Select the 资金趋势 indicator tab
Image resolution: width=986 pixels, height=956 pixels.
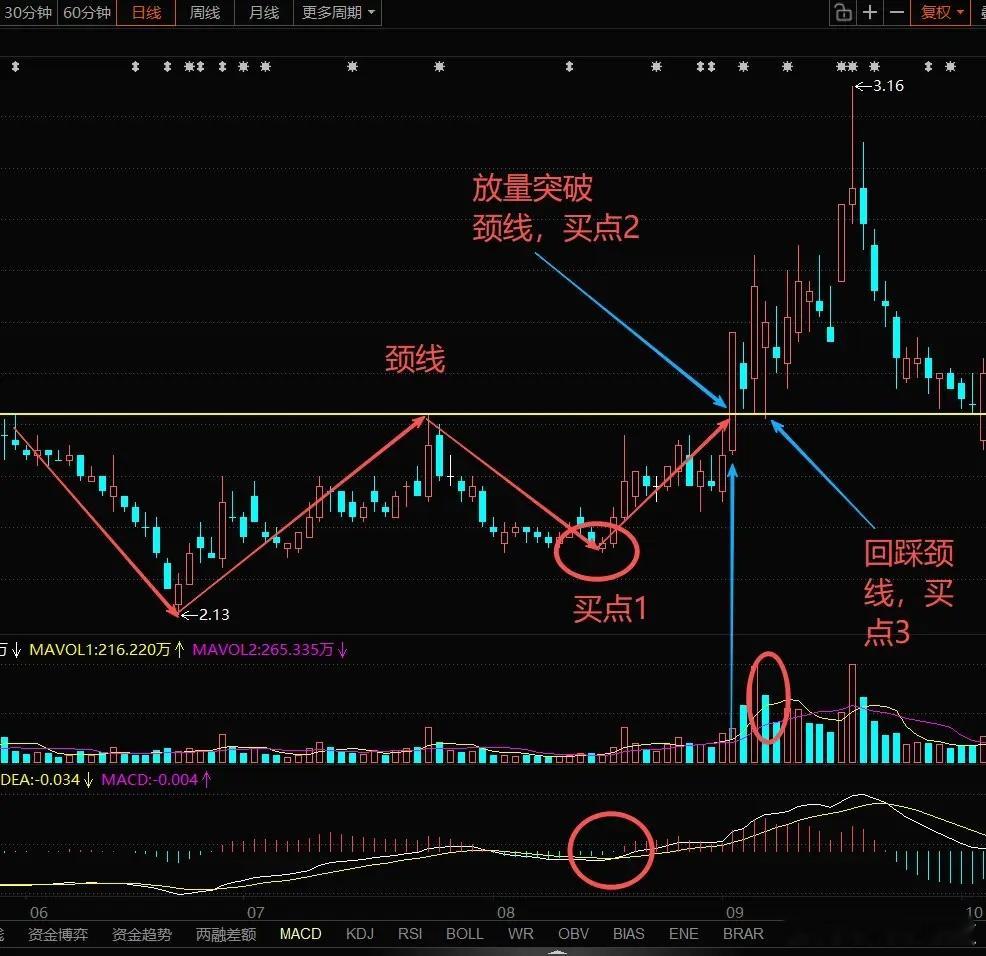pos(142,934)
